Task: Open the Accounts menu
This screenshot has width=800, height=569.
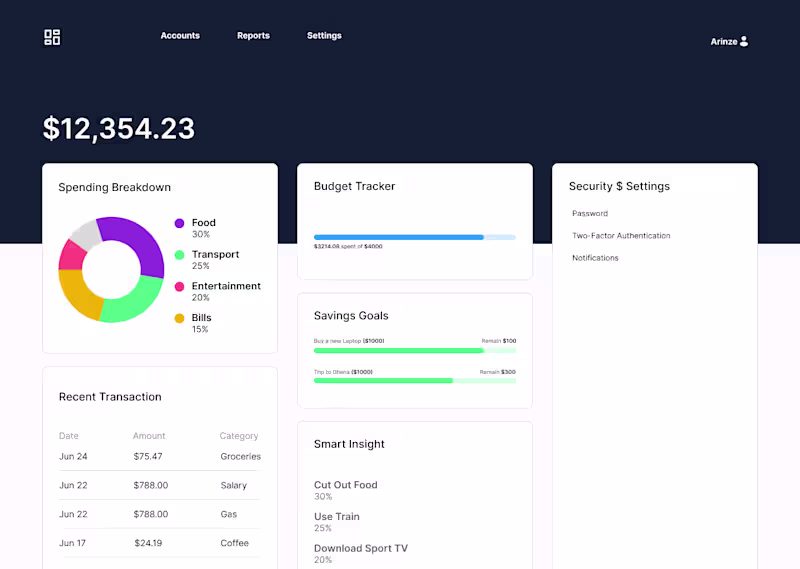Action: point(180,36)
